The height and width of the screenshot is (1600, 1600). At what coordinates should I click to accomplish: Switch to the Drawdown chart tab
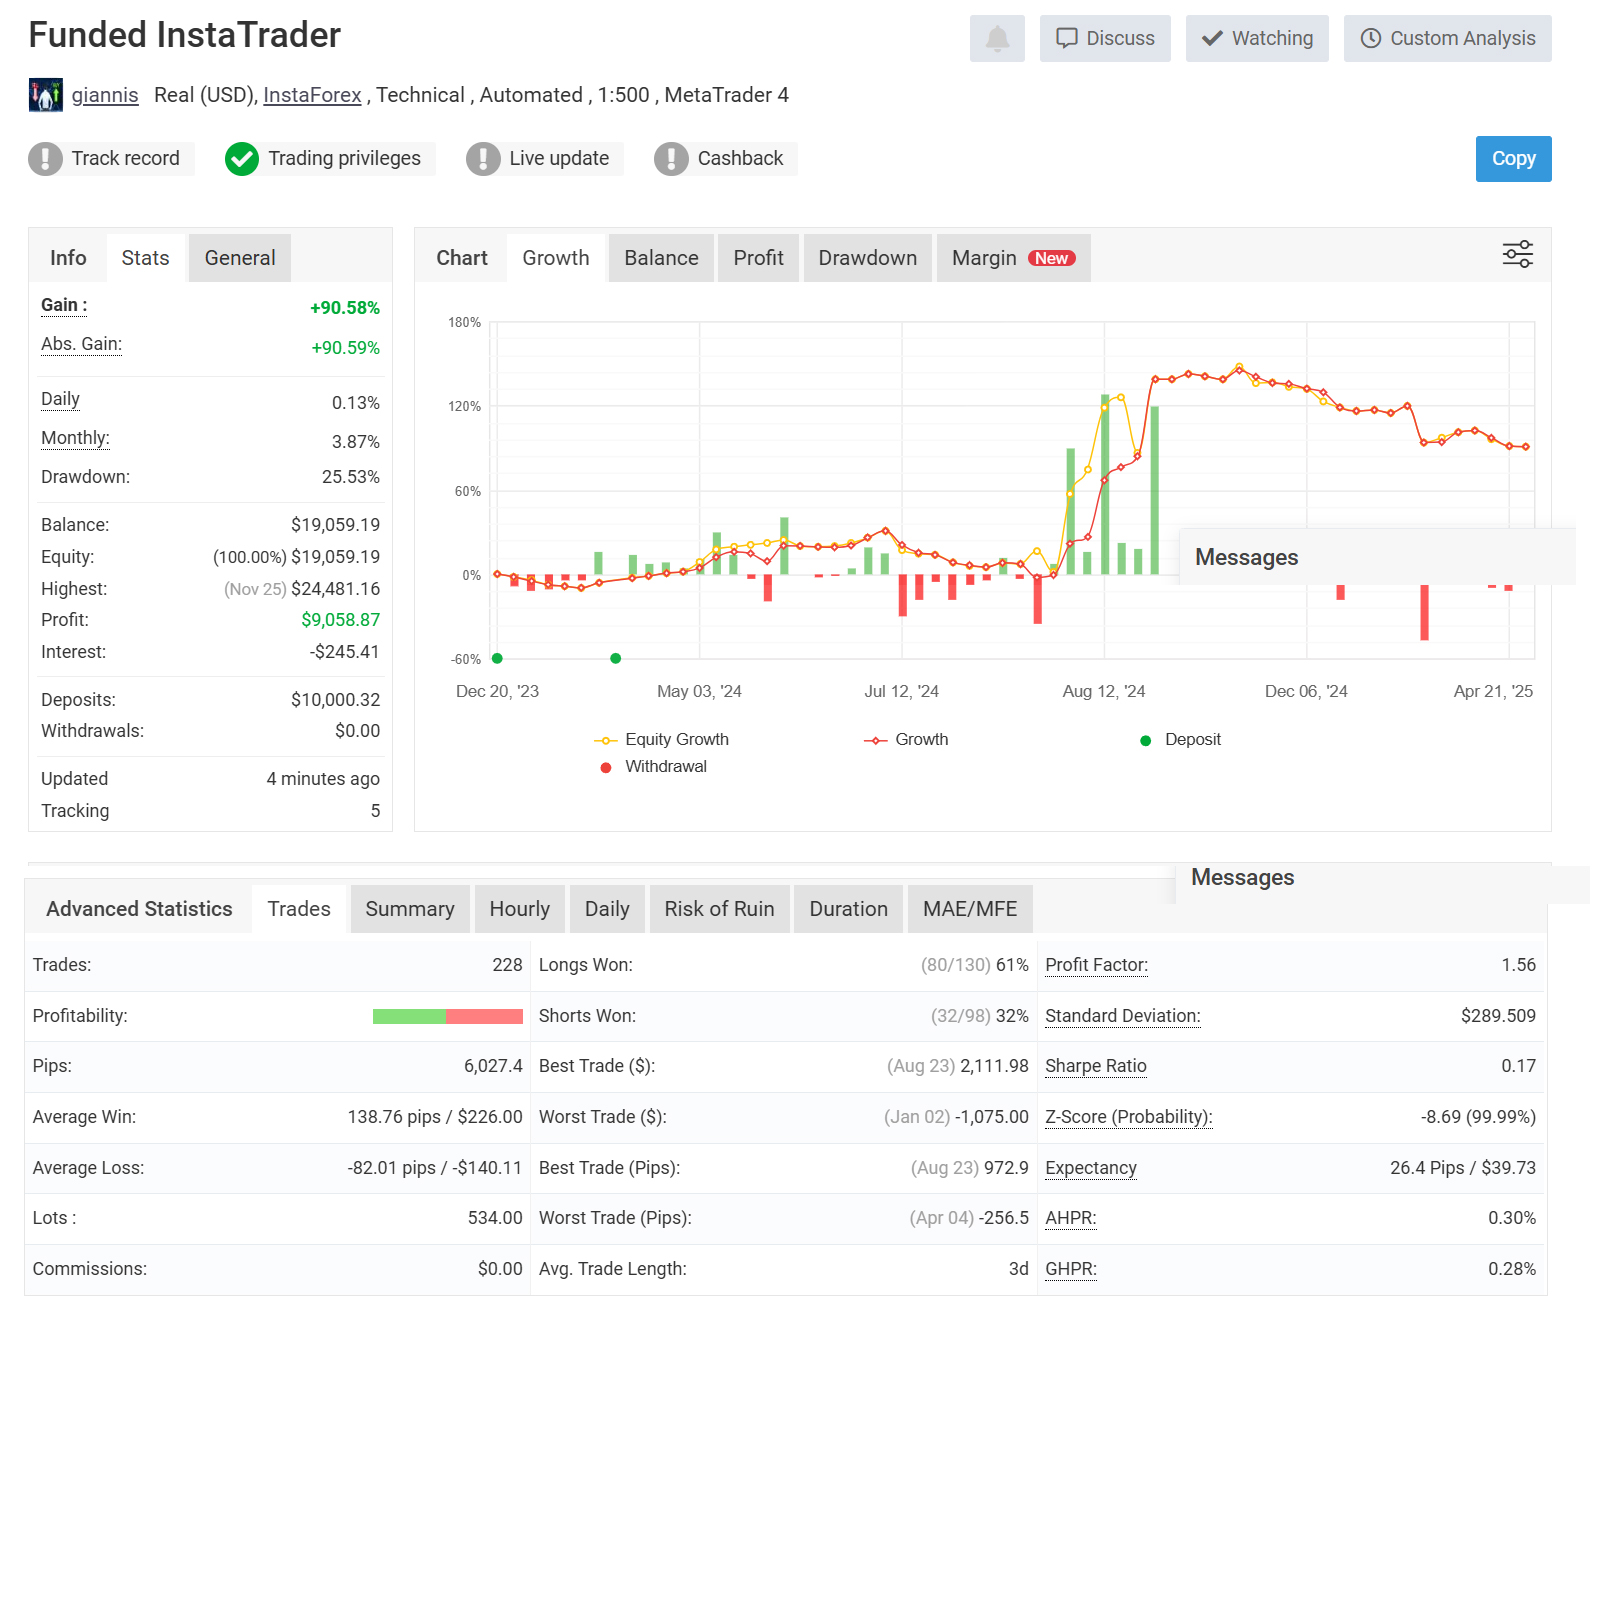pos(867,258)
